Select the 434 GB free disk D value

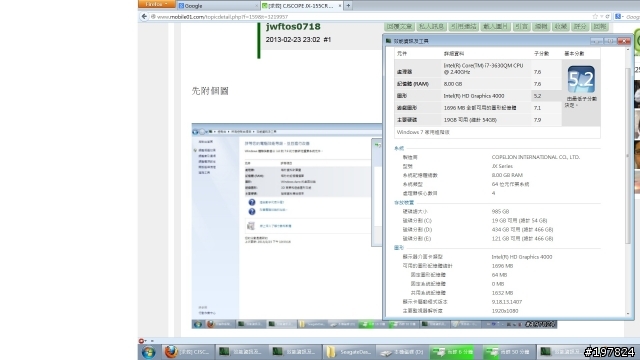pos(522,229)
